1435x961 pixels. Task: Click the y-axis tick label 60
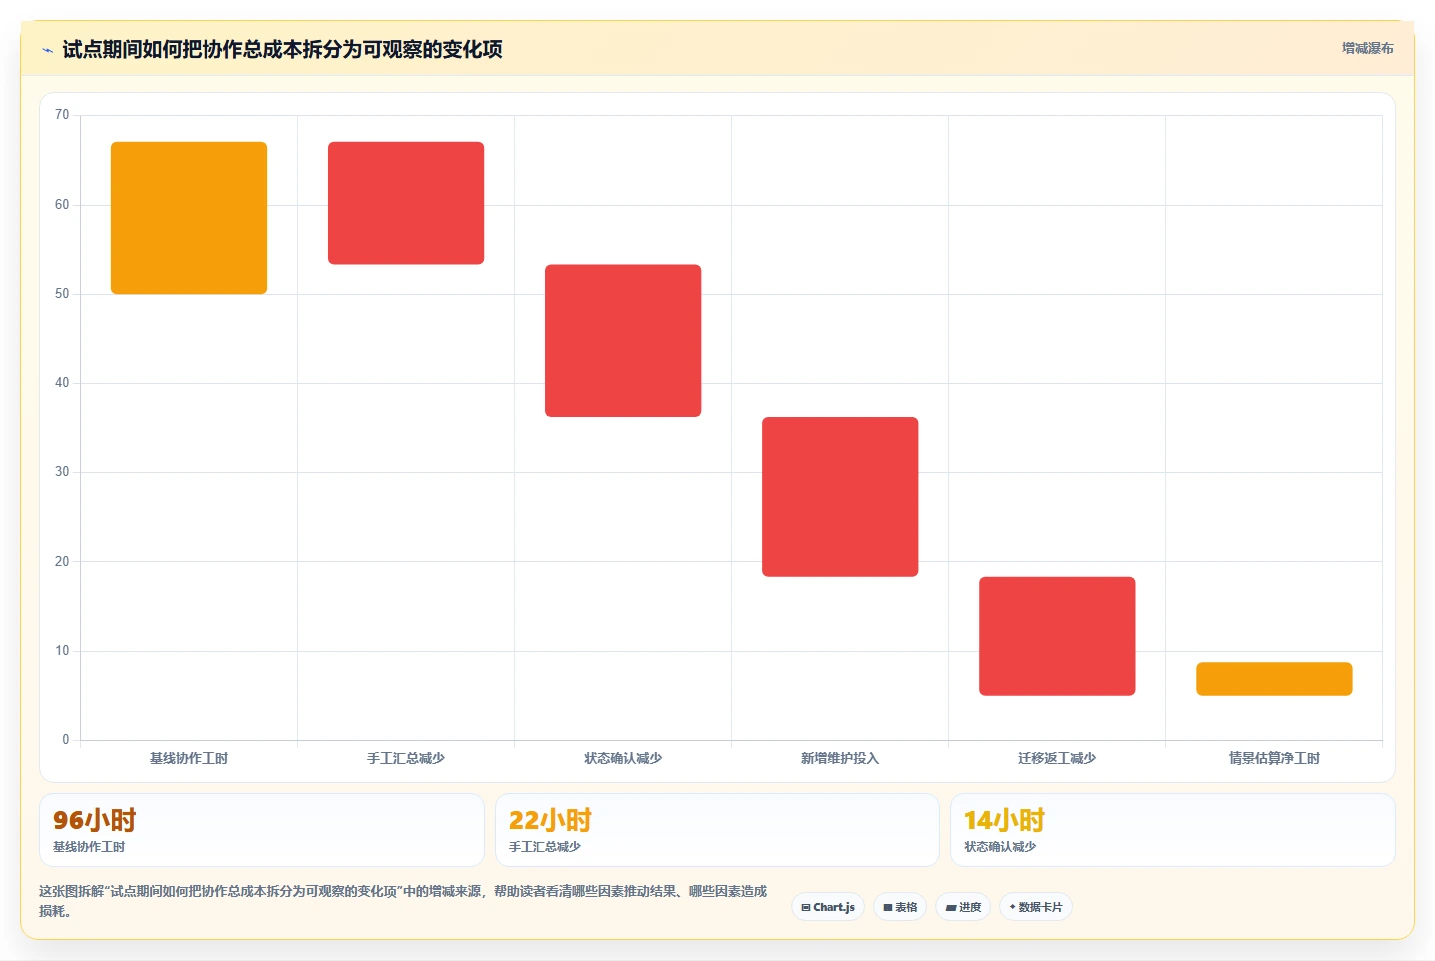62,205
